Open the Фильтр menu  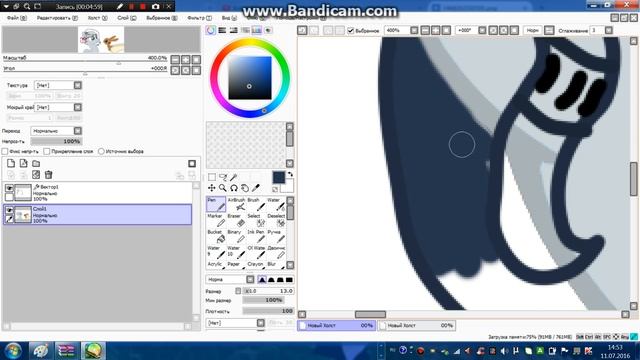pyautogui.click(x=200, y=18)
